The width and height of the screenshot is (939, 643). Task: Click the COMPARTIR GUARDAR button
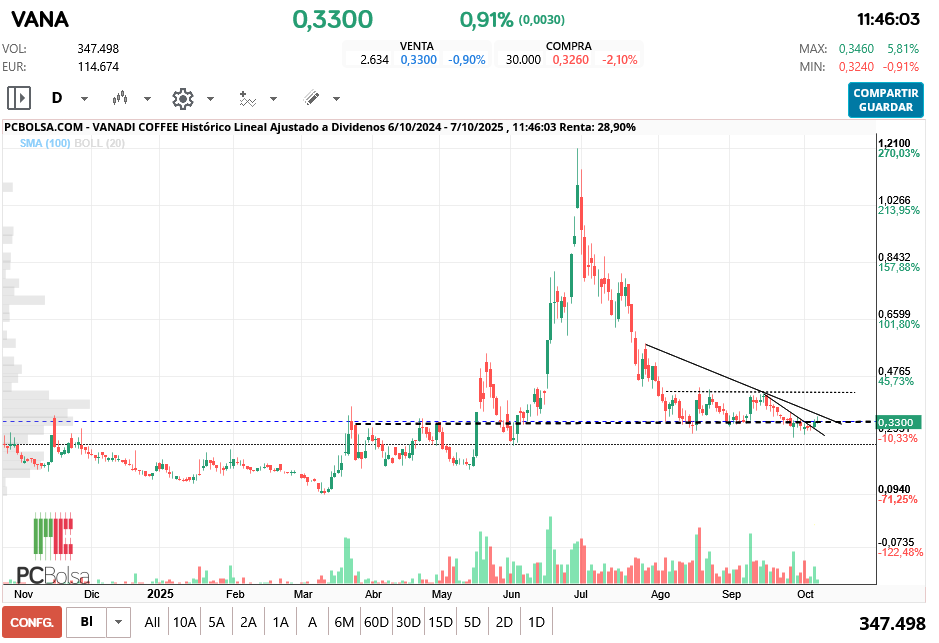click(x=885, y=100)
